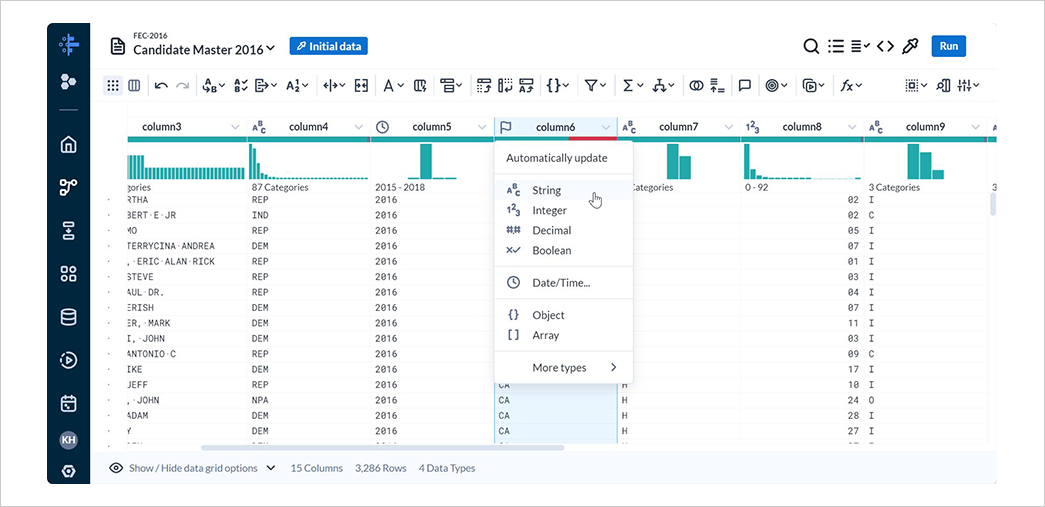The image size is (1045, 507).
Task: Click the KH user avatar
Action: coord(68,440)
